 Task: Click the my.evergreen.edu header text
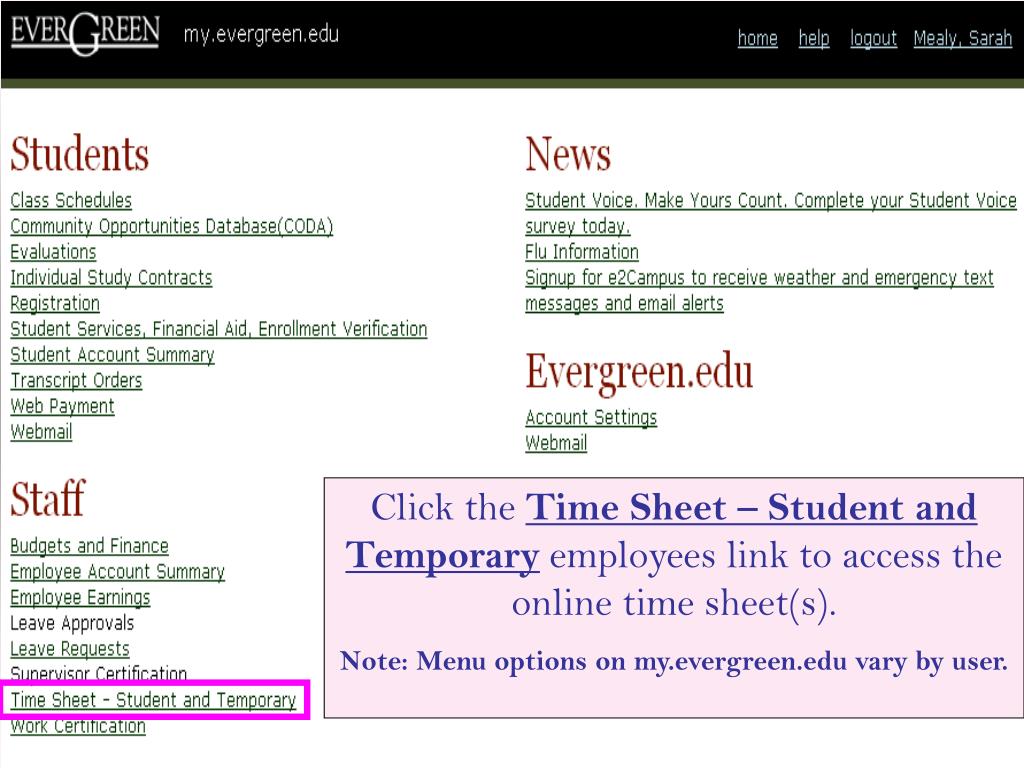261,34
